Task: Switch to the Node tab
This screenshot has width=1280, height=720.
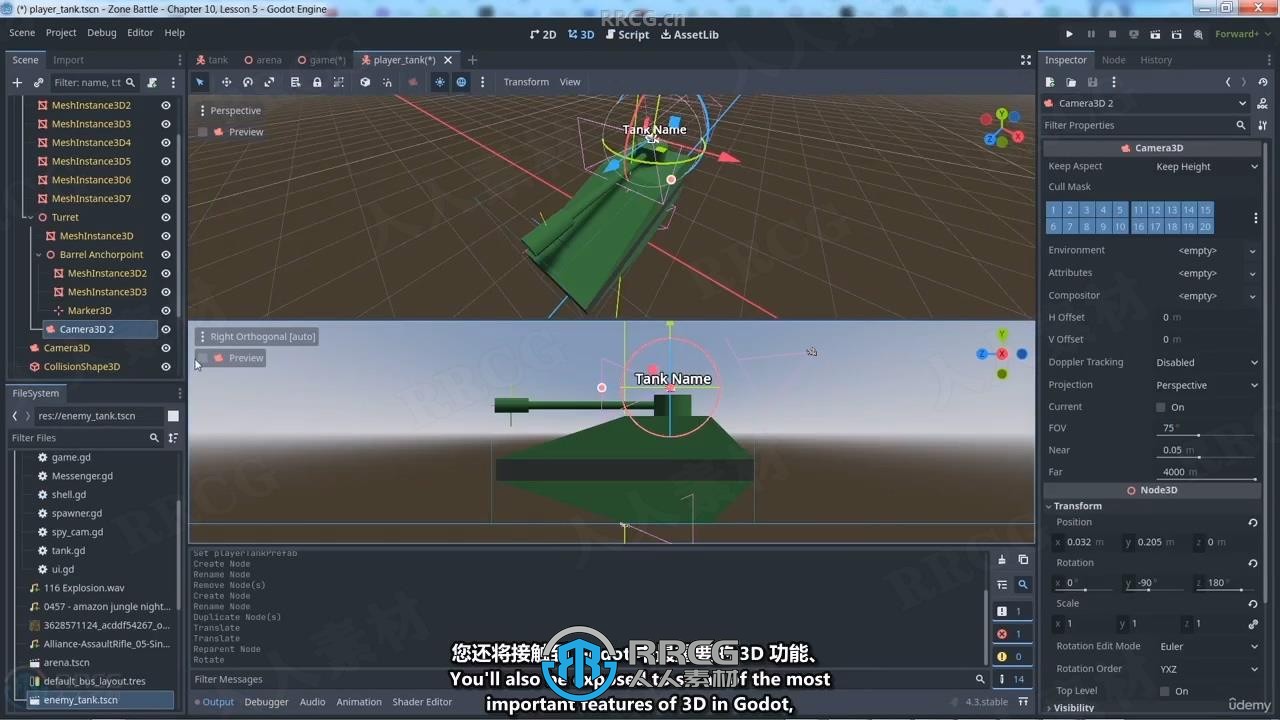Action: (x=1113, y=60)
